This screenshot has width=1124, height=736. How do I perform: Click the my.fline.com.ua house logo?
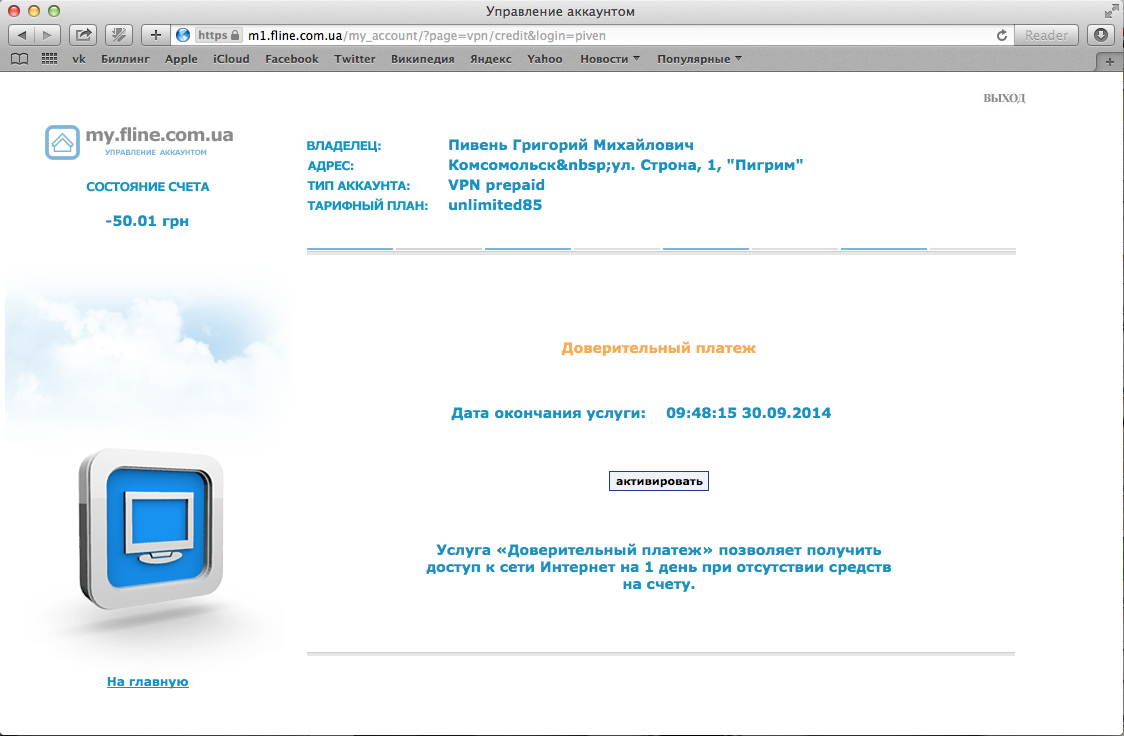[x=62, y=142]
